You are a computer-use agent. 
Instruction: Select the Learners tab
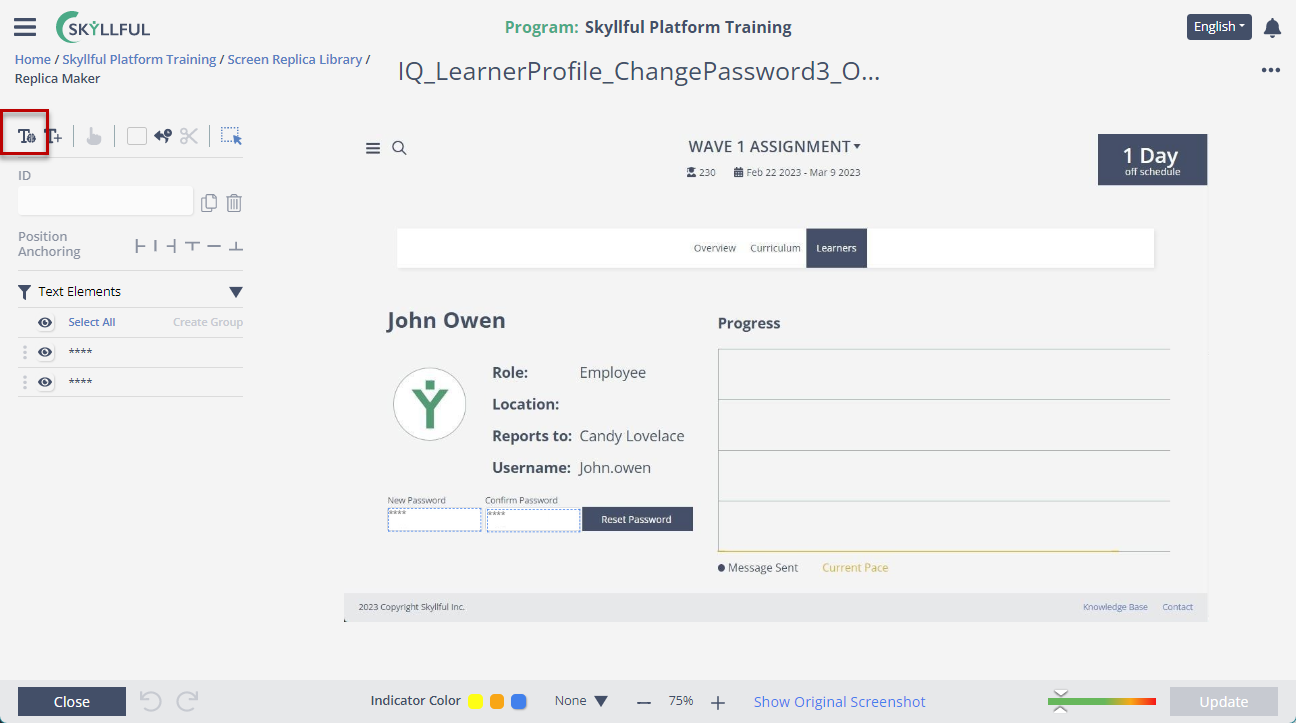[x=836, y=248]
